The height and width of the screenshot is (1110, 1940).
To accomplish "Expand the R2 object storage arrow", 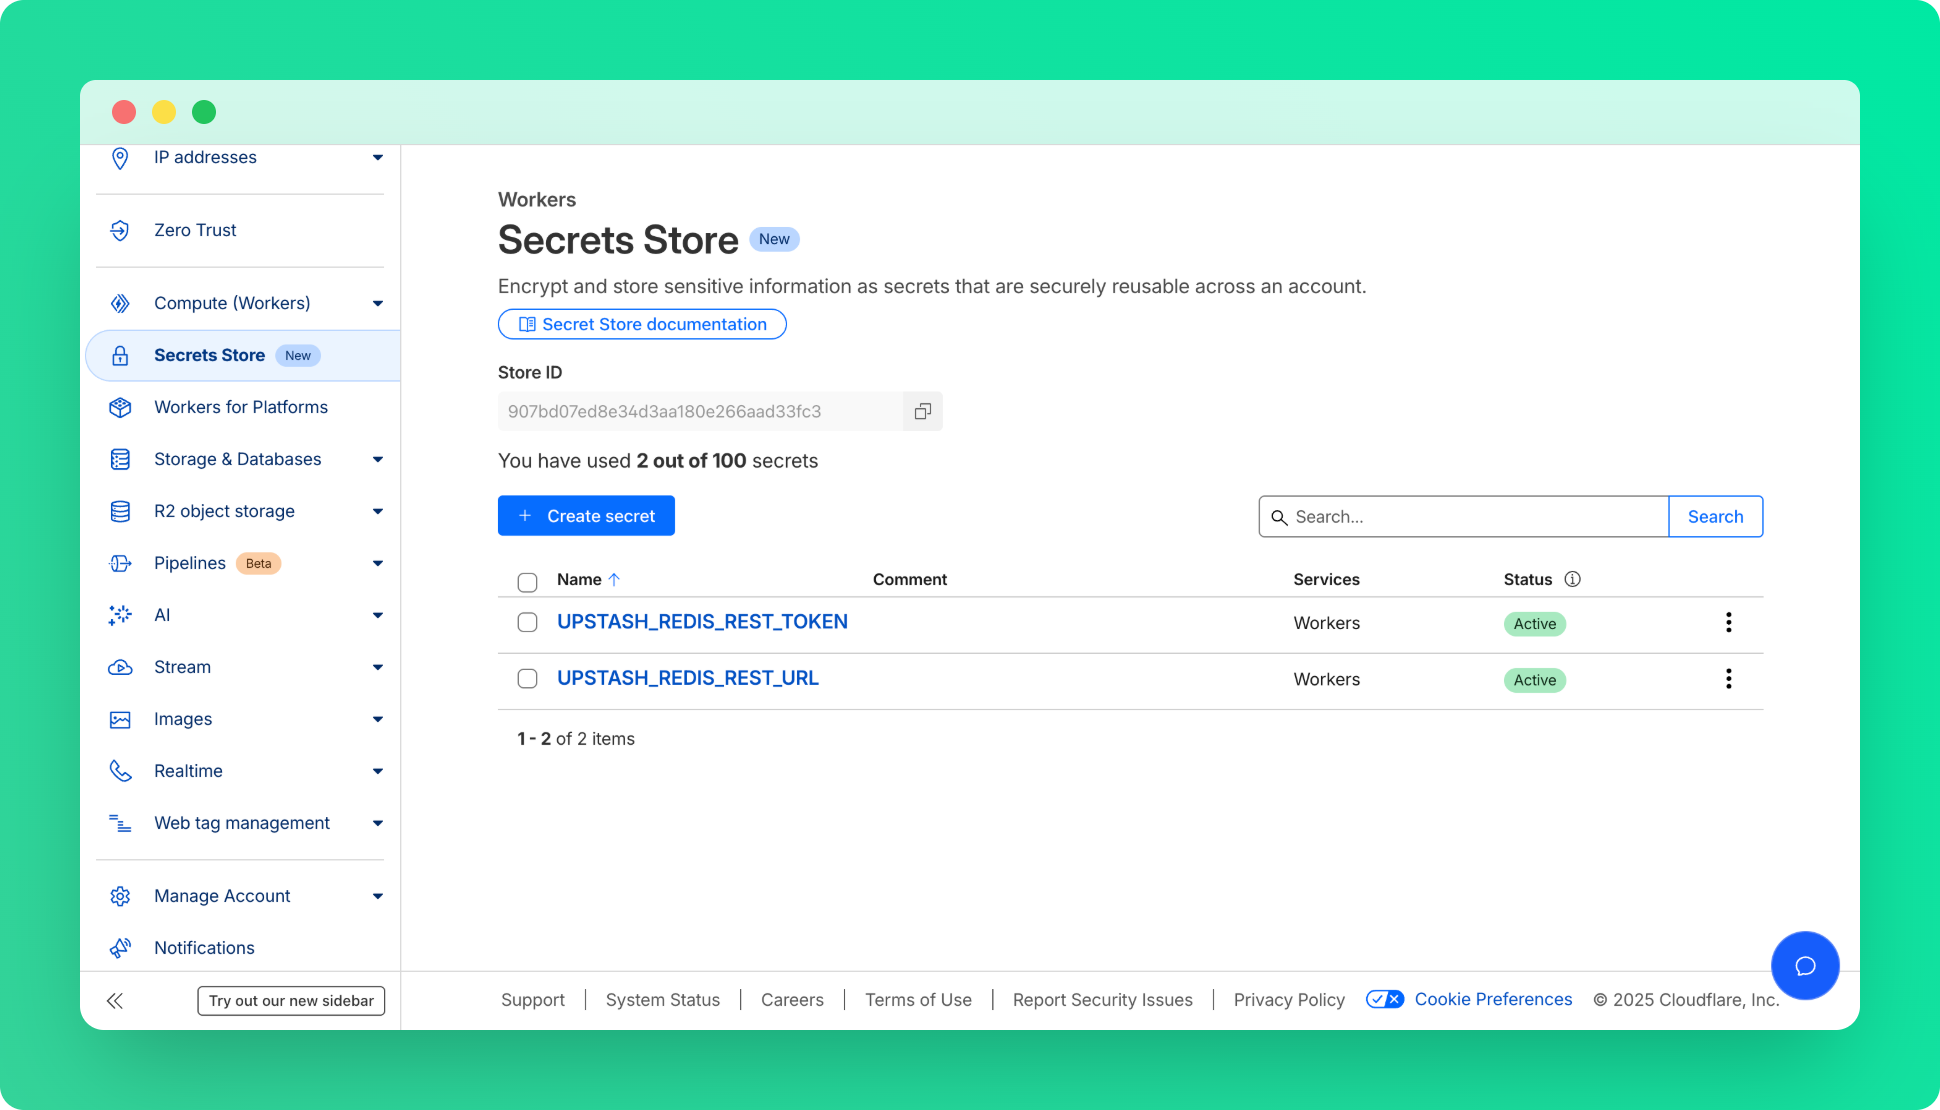I will 378,512.
